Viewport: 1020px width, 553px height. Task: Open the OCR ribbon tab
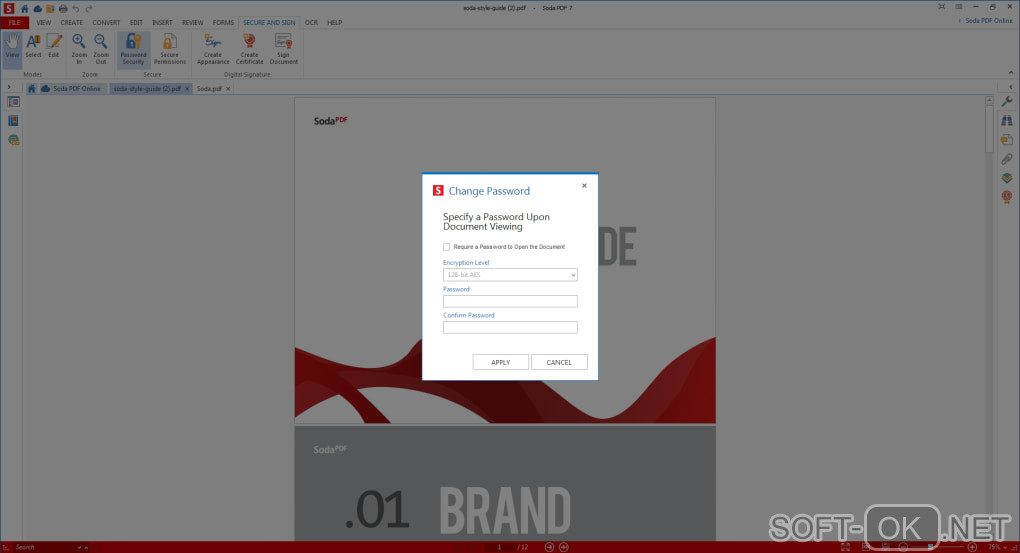pyautogui.click(x=312, y=23)
